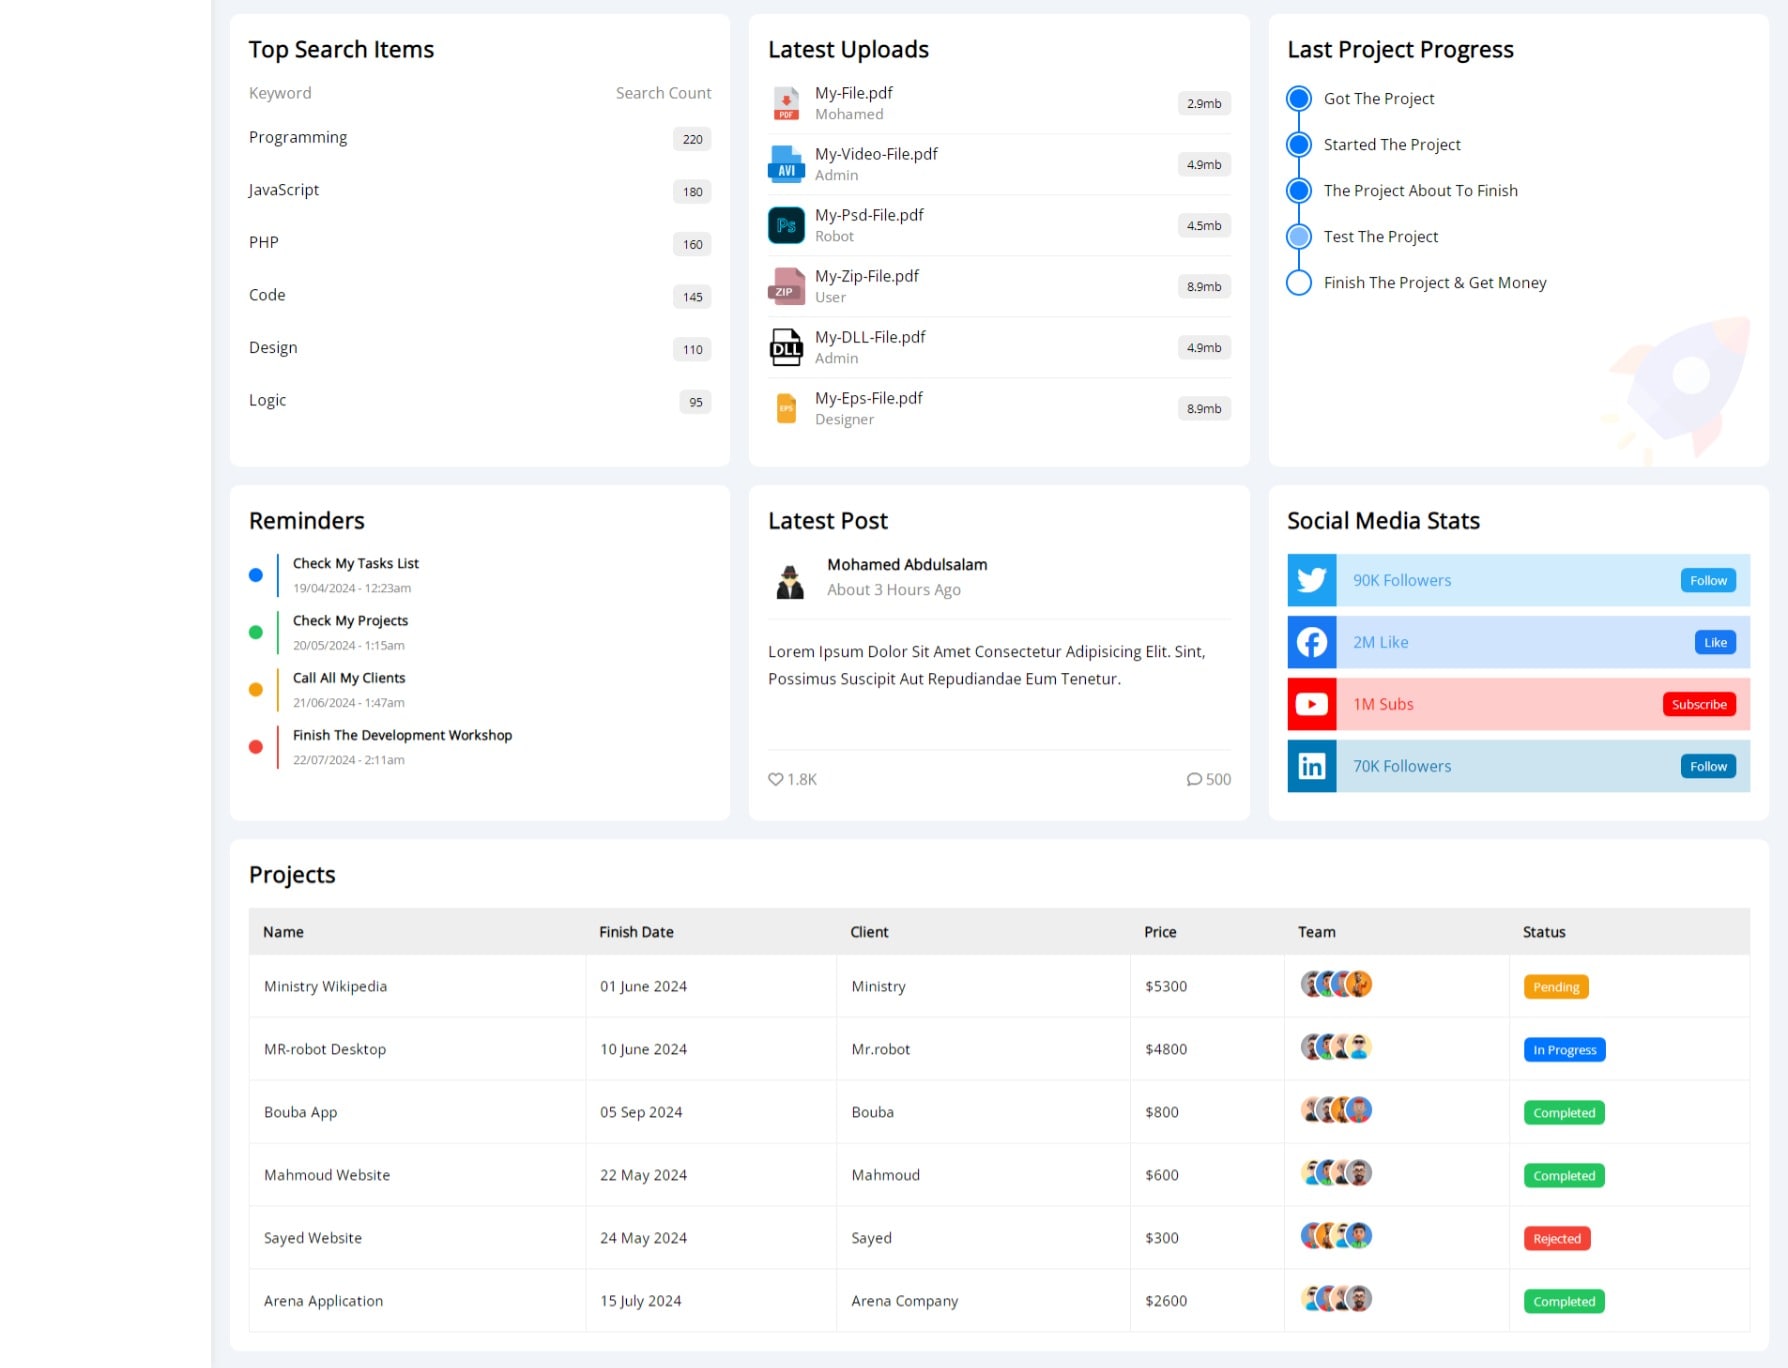Select the 'Got The Project' progress step
1788x1368 pixels.
pos(1299,98)
